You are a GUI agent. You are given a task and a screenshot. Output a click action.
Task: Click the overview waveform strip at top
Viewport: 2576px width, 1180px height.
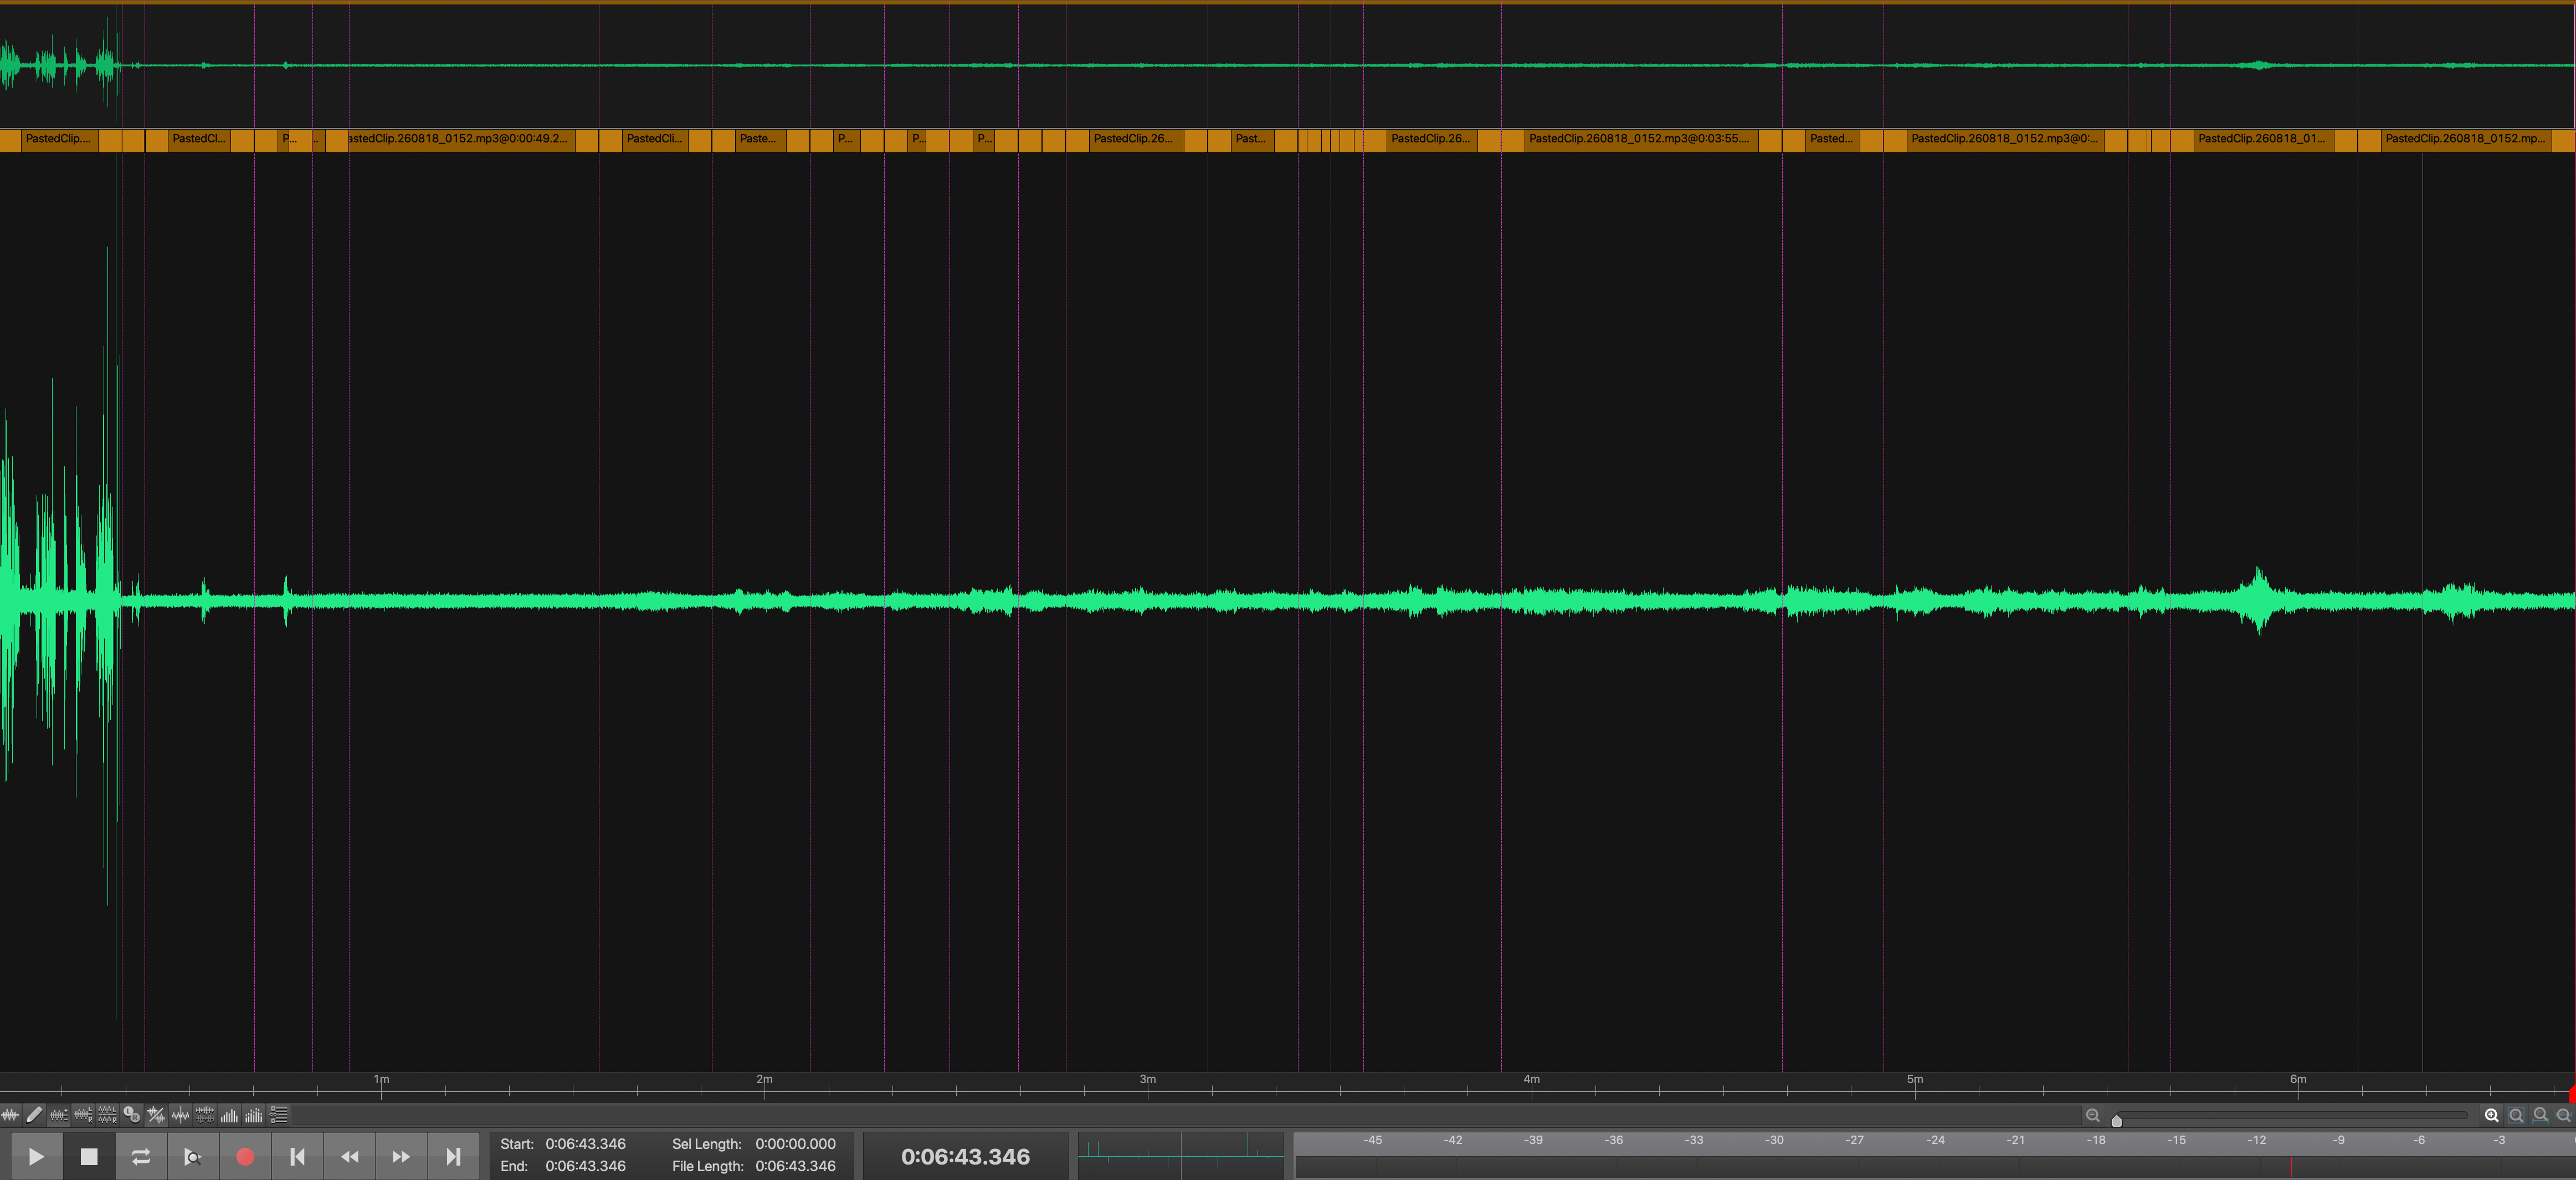click(1288, 65)
